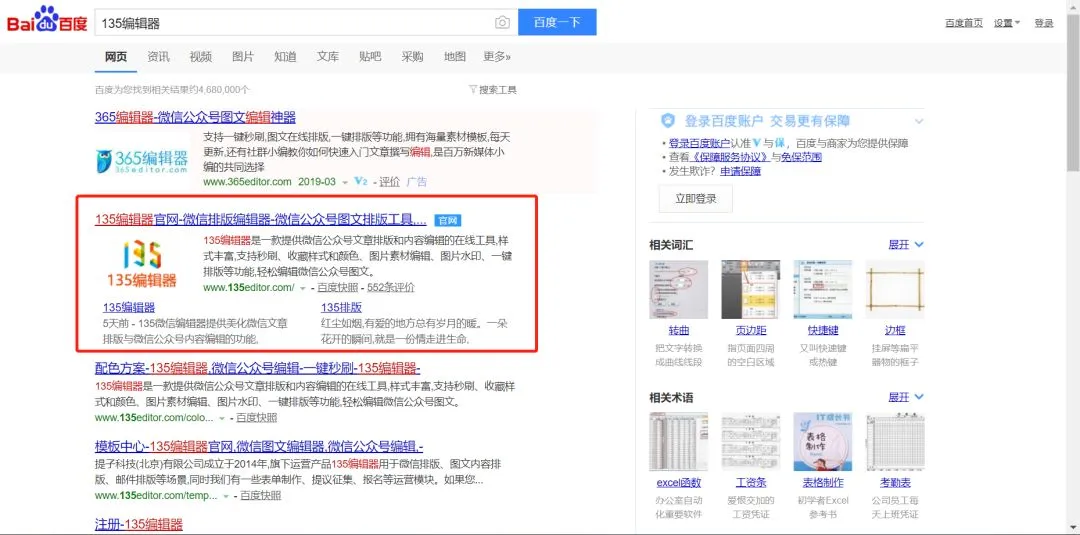Open the 申请保障 link
This screenshot has height=535, width=1080.
(x=740, y=171)
